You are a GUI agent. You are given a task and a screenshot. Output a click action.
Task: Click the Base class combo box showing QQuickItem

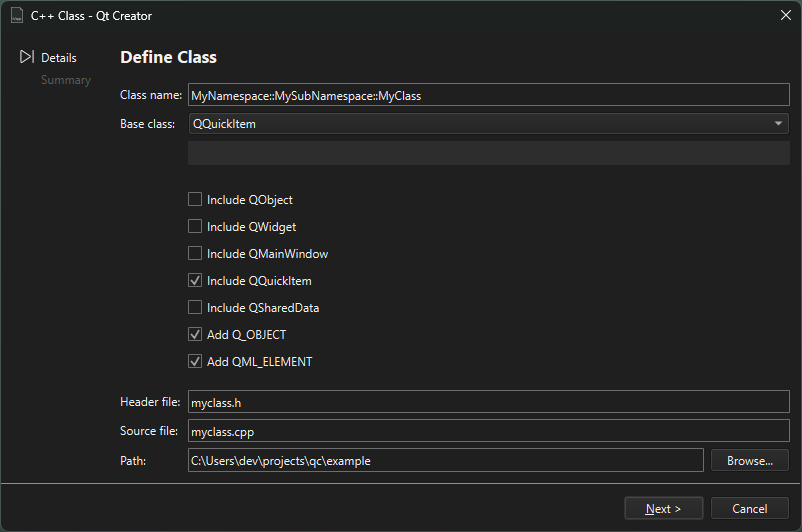click(480, 124)
